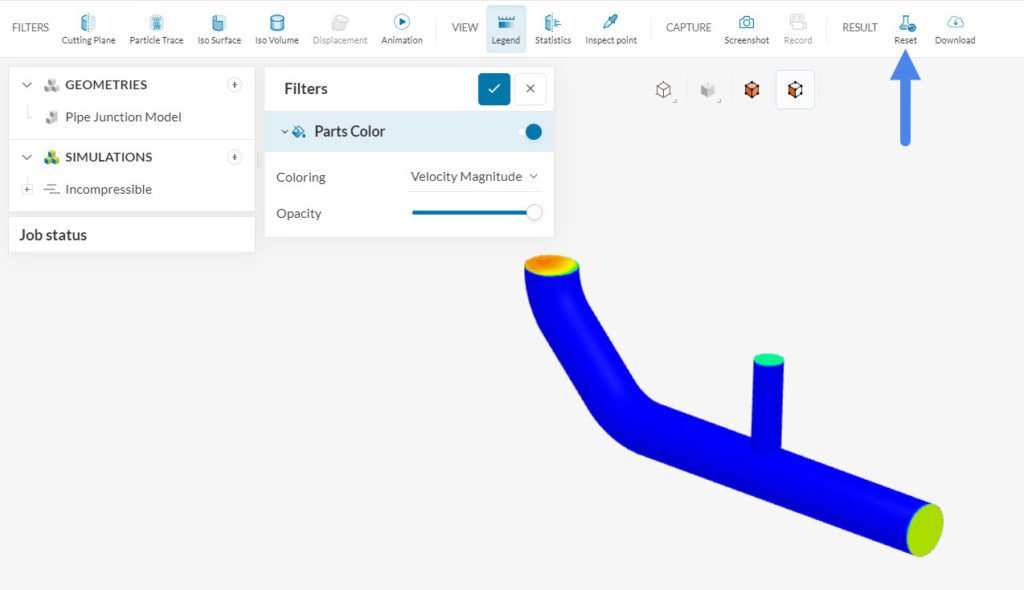Collapse the SIMULATIONS section

[27, 157]
